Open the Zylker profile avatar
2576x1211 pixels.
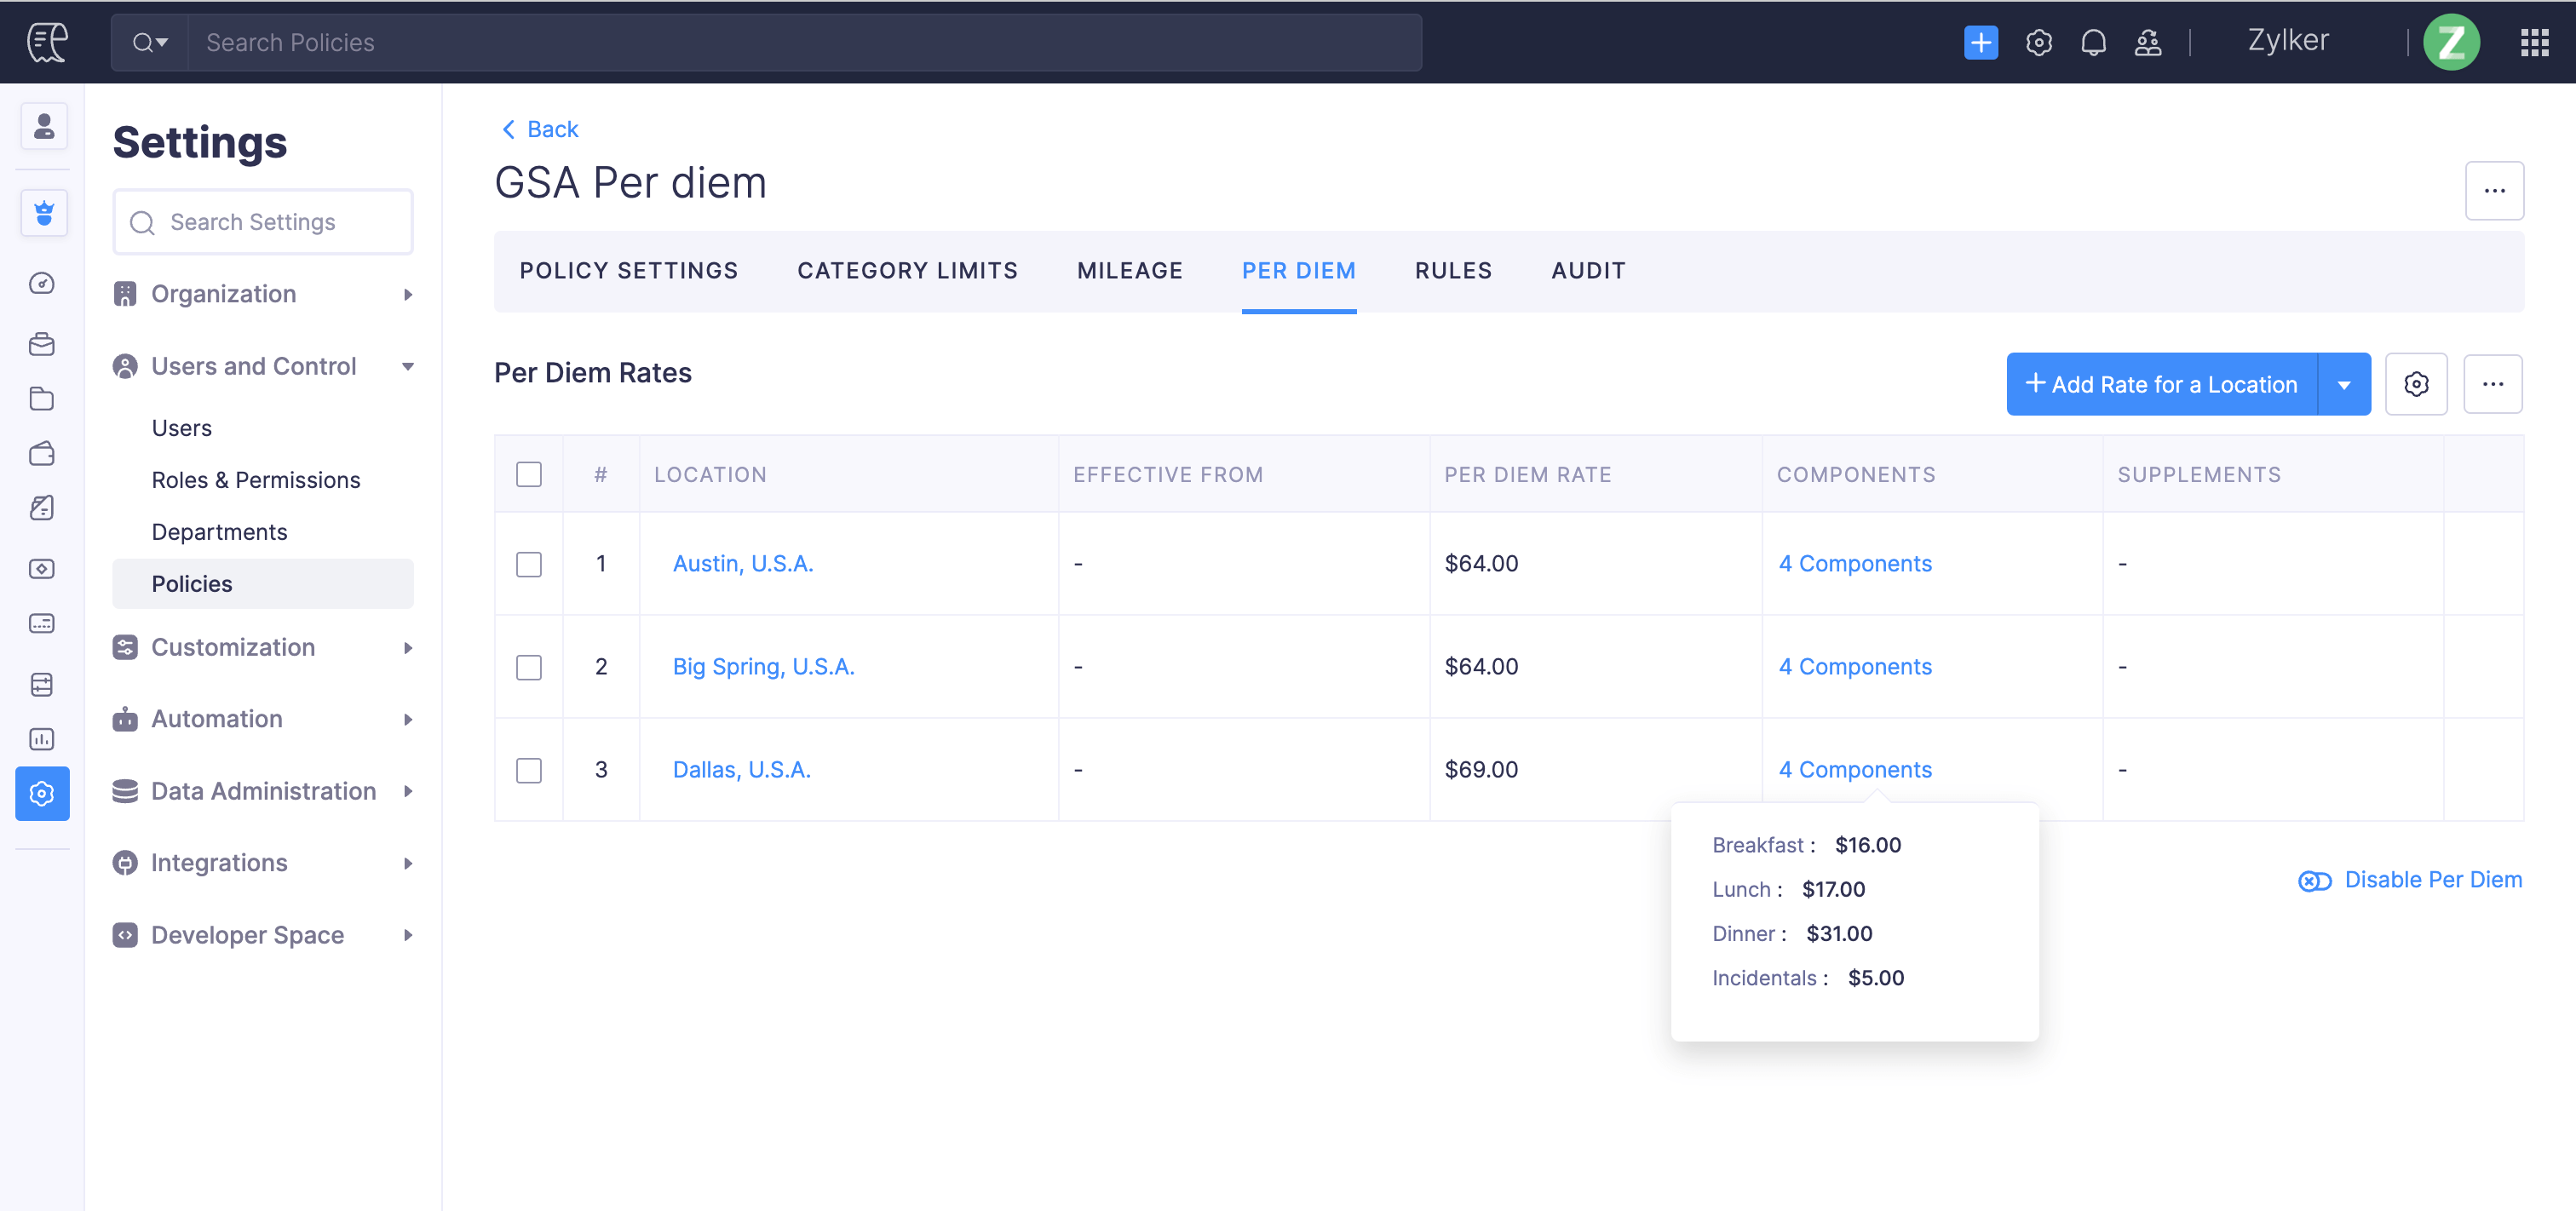pyautogui.click(x=2450, y=42)
